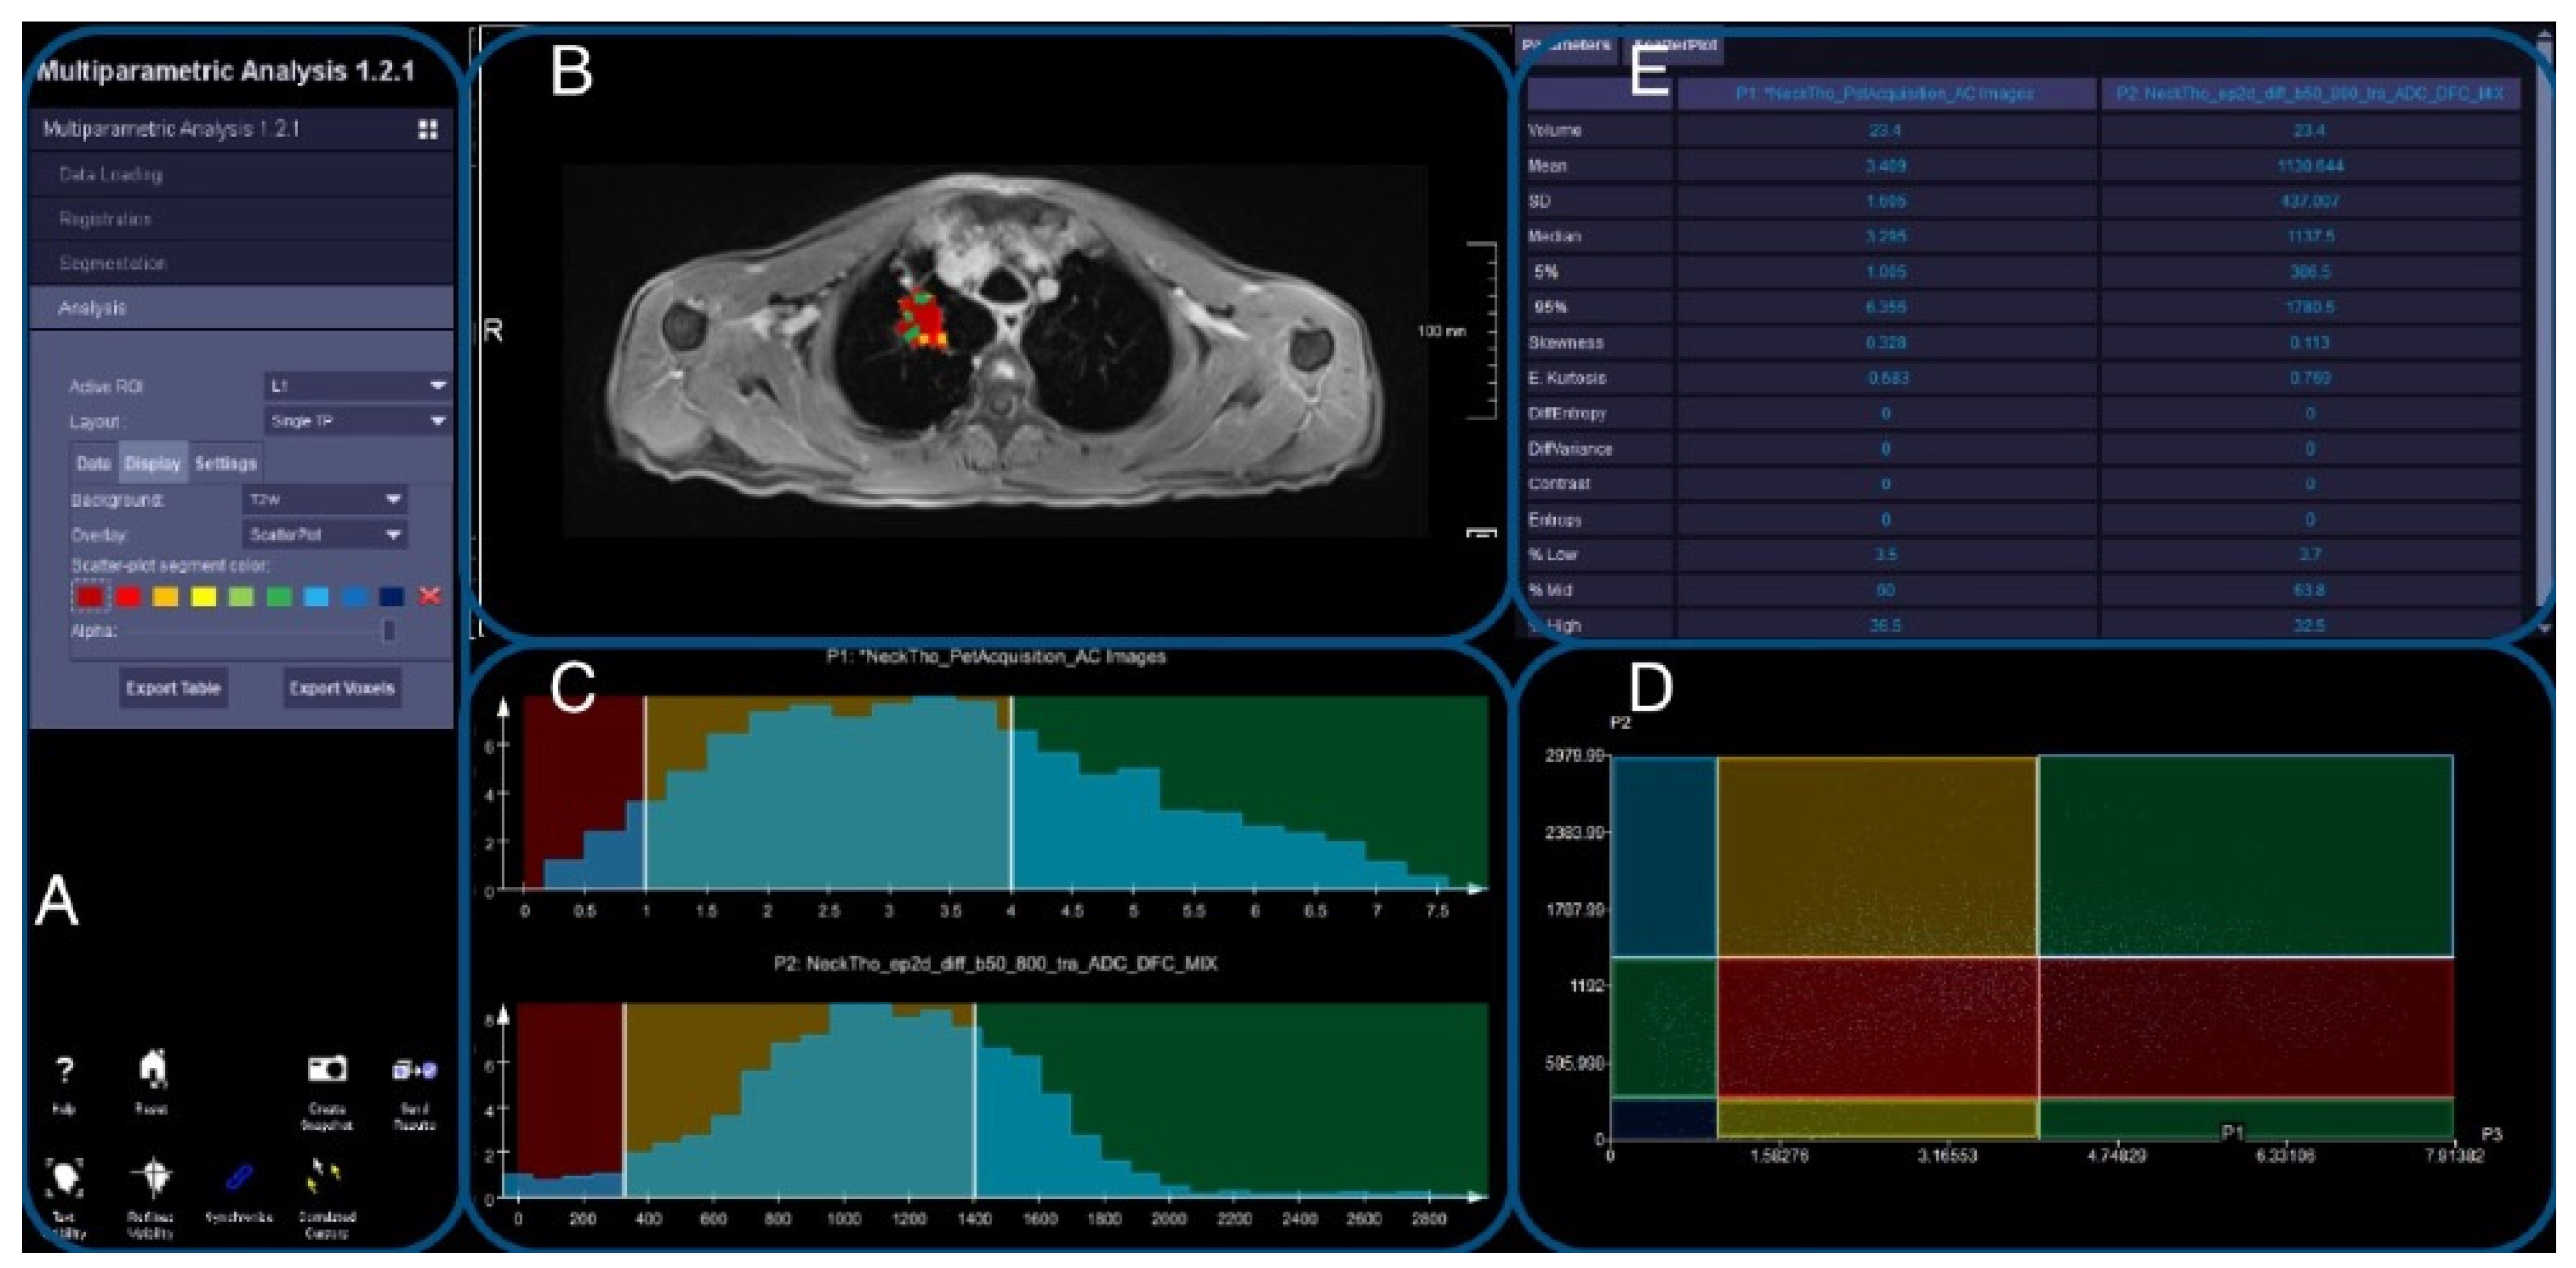Expand the Registration section
The height and width of the screenshot is (1268, 2576).
(241, 219)
